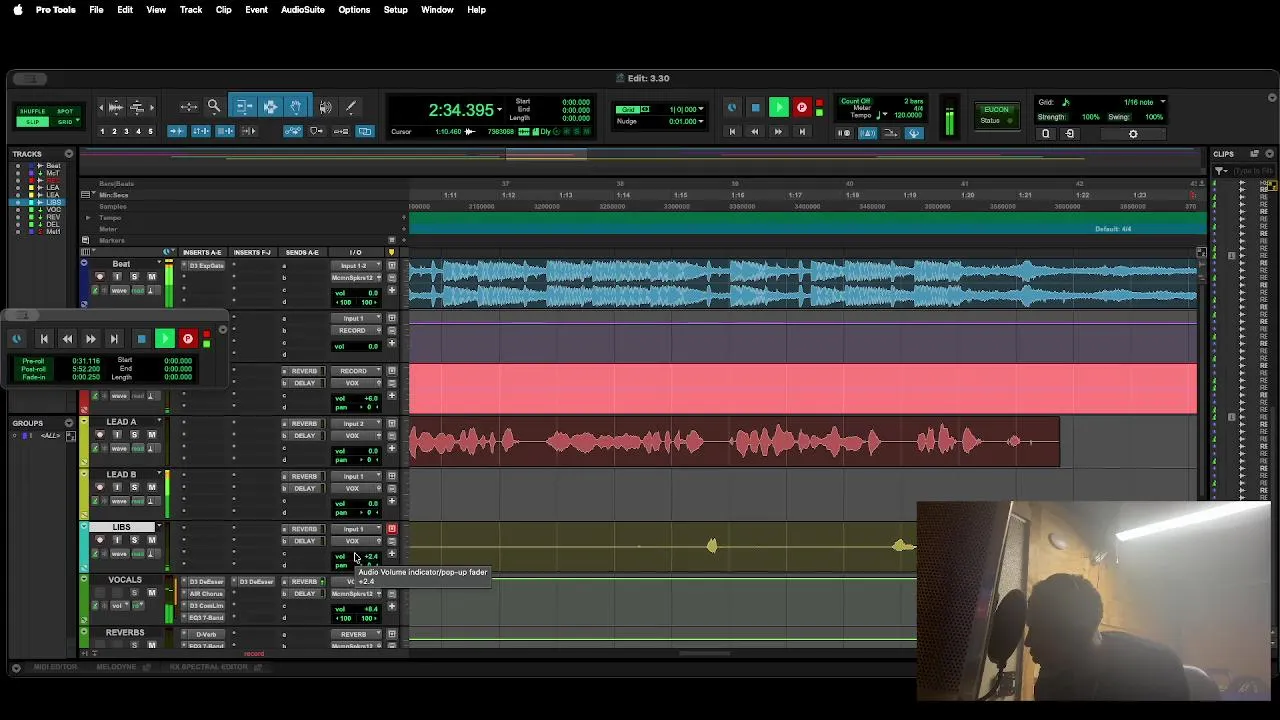This screenshot has height=720, width=1280.
Task: Toggle input monitoring on LIBS track
Action: (x=117, y=540)
